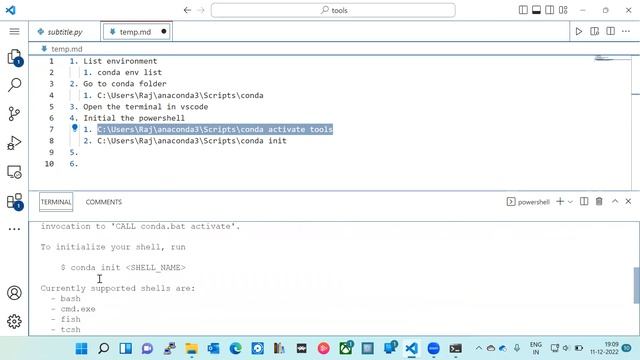Open File Explorer from taskbar
Image resolution: width=640 pixels, height=360 pixels.
tap(191, 348)
